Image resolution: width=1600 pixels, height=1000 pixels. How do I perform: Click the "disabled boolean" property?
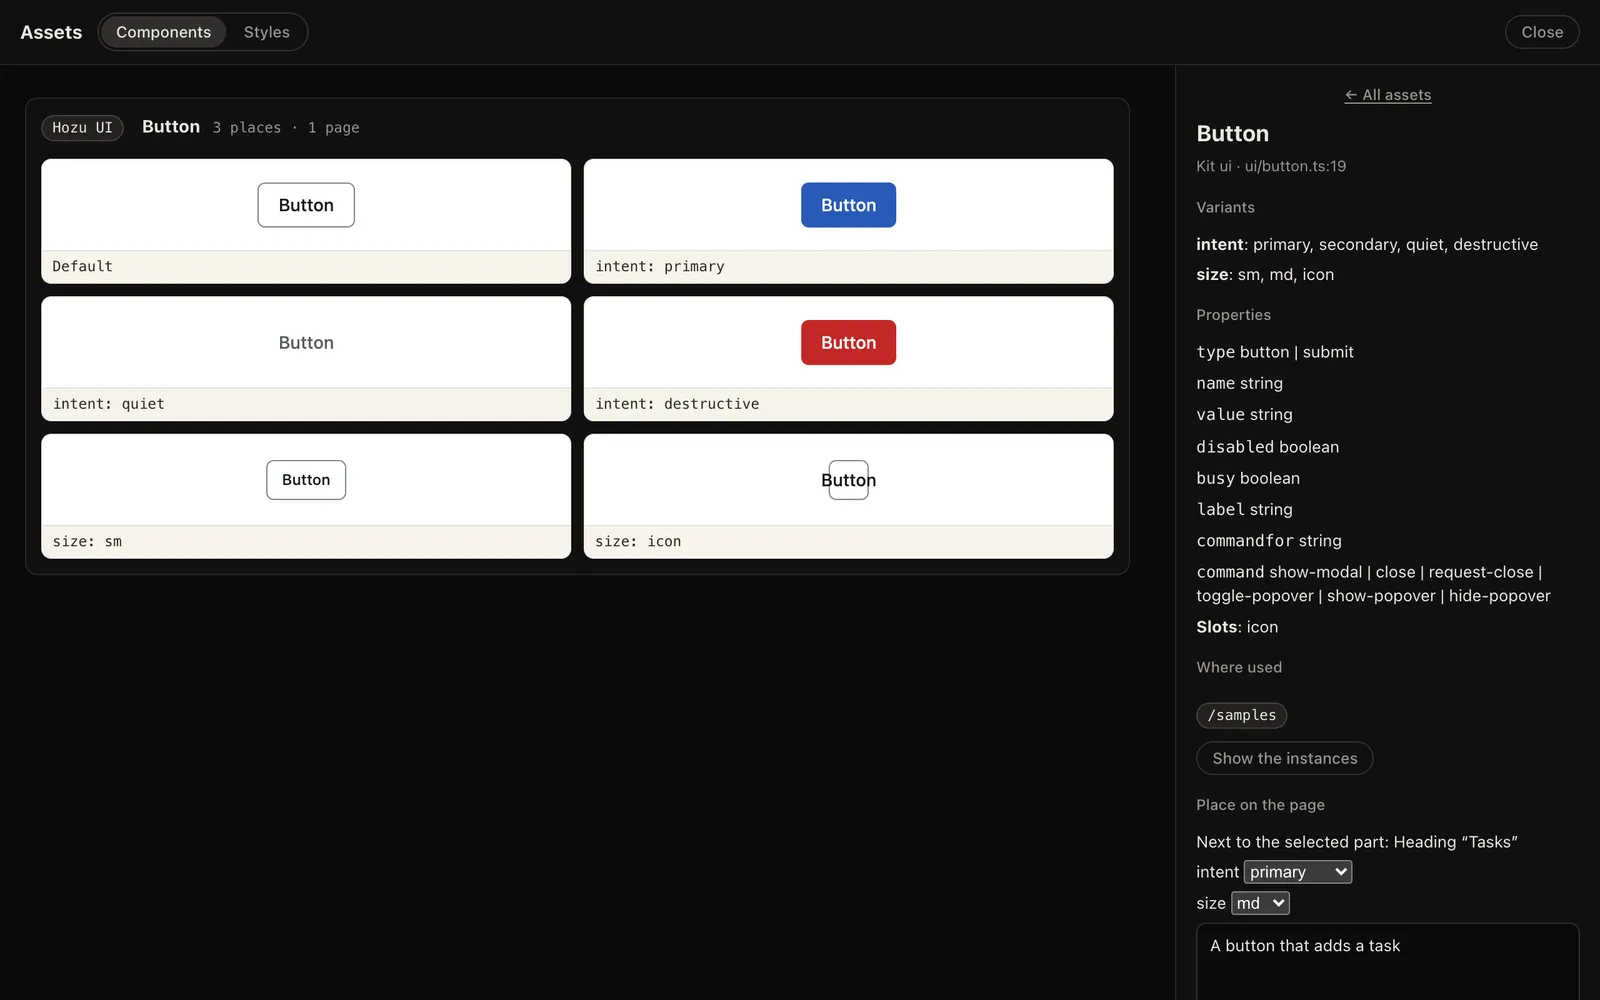pos(1267,447)
